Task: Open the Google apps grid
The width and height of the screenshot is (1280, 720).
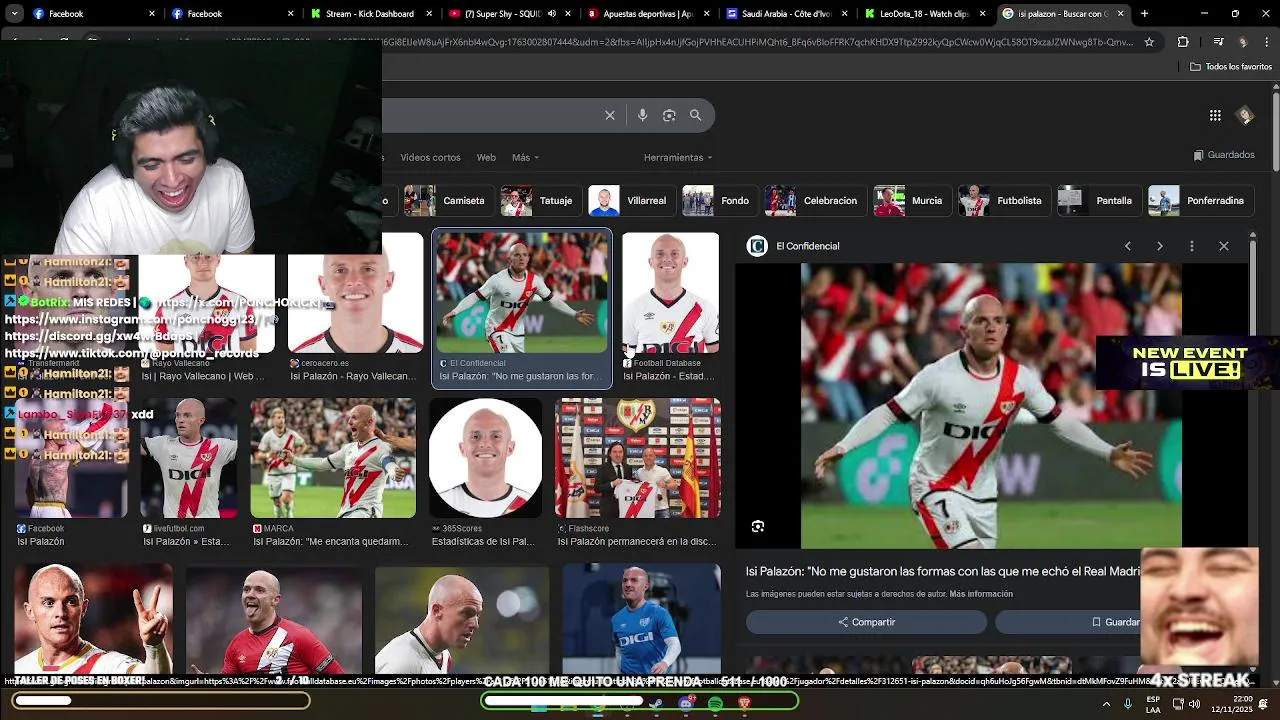Action: click(x=1215, y=115)
